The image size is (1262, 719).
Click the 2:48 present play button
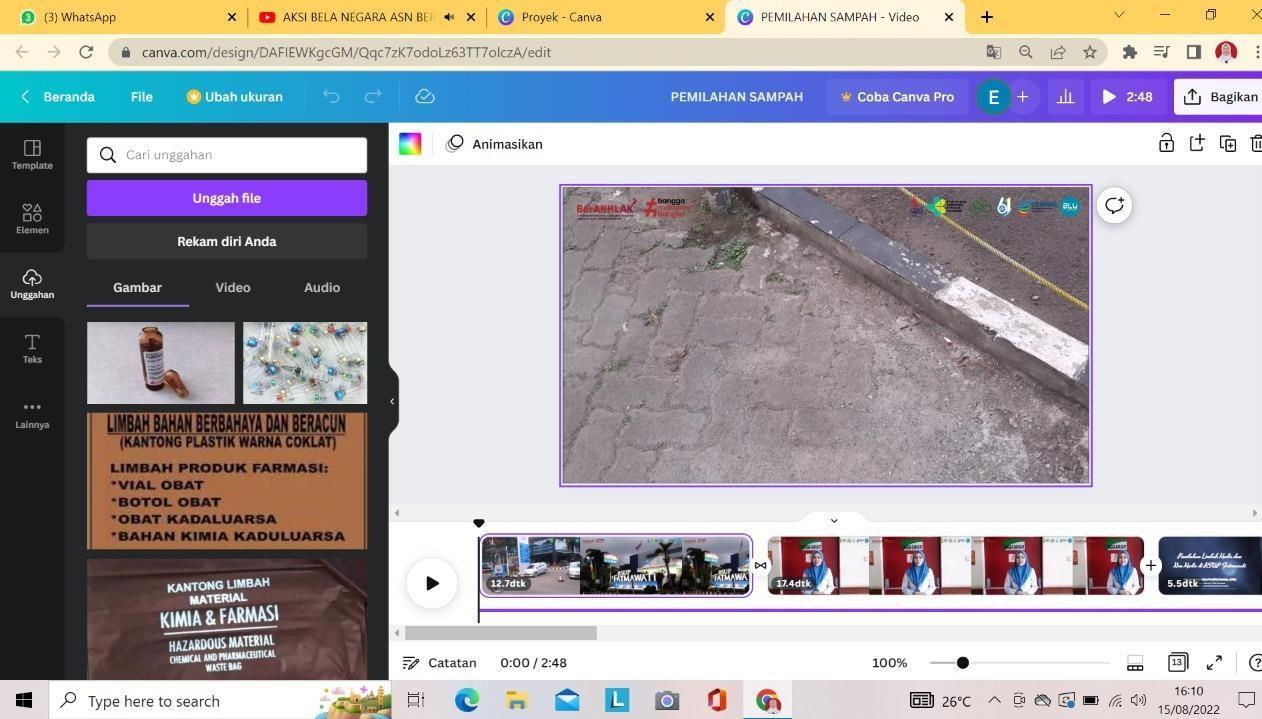click(x=1127, y=97)
